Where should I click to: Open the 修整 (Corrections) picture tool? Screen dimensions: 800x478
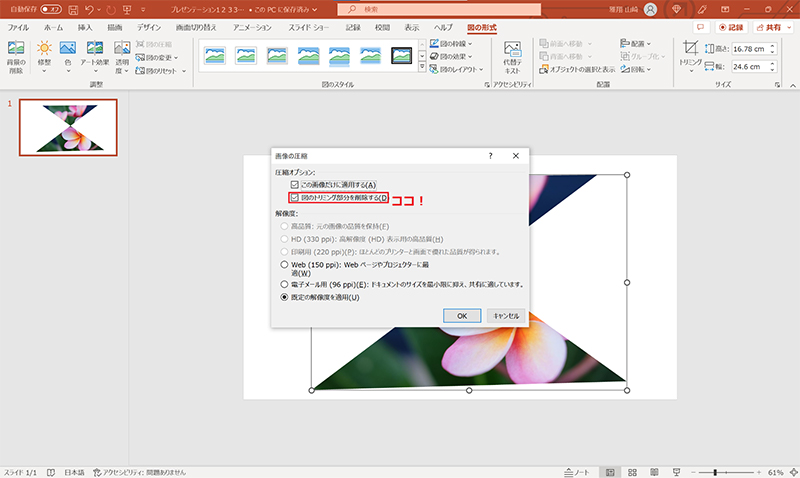(44, 55)
